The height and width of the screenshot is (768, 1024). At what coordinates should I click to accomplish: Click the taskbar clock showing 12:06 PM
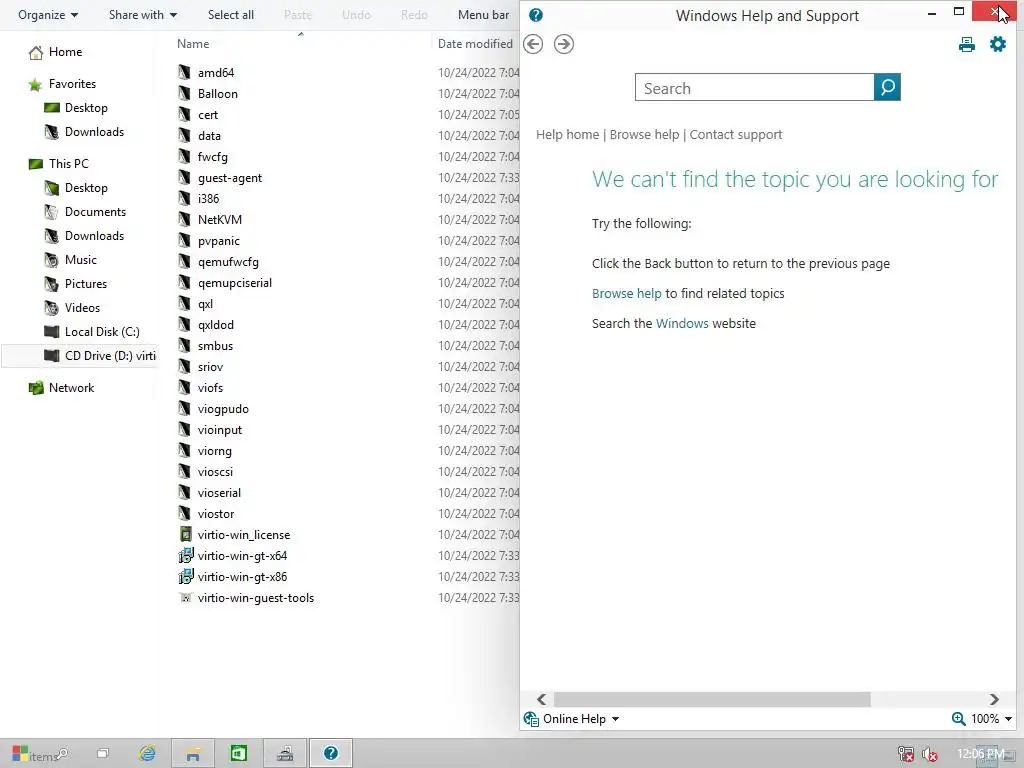pyautogui.click(x=980, y=754)
